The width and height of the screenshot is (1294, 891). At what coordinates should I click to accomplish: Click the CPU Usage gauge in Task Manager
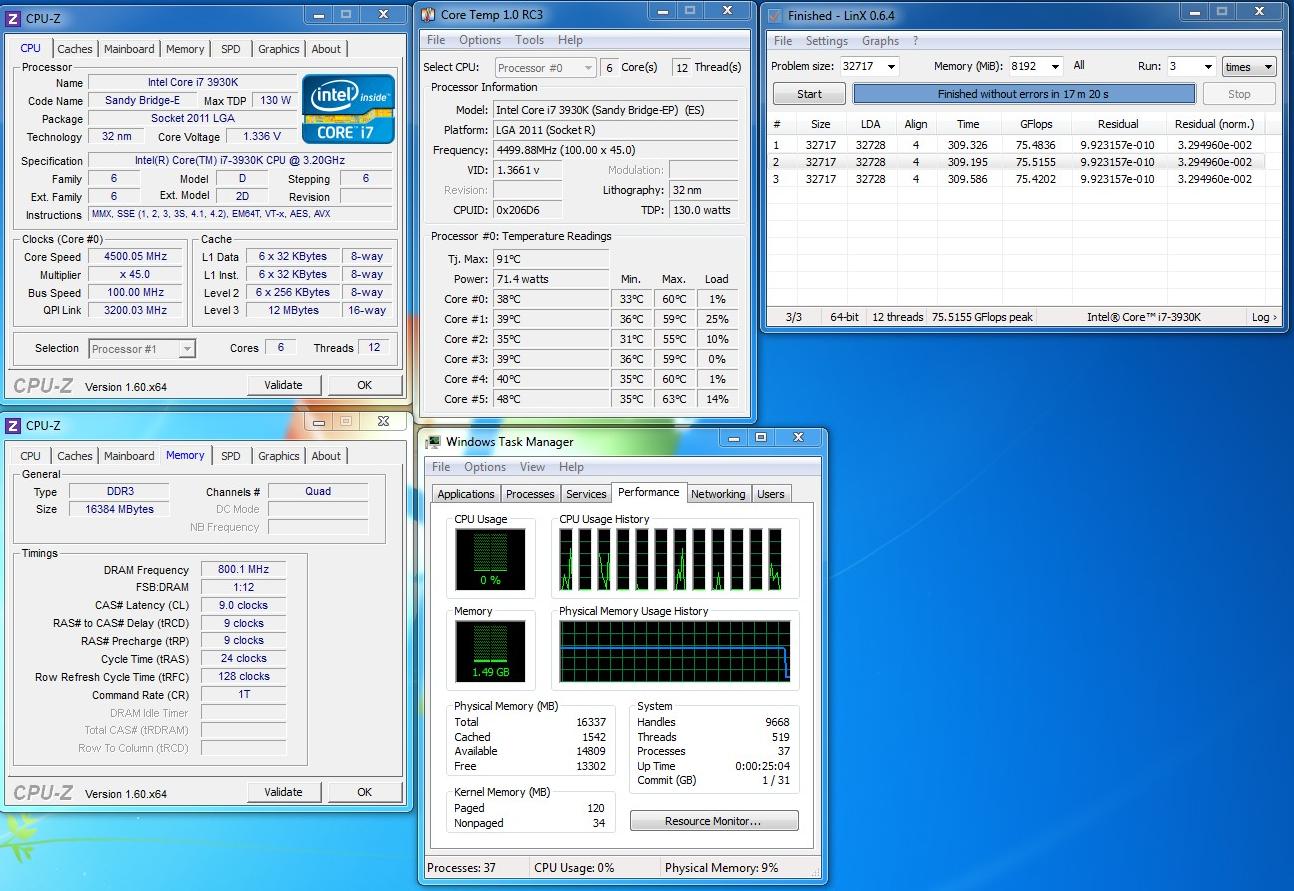pos(490,560)
